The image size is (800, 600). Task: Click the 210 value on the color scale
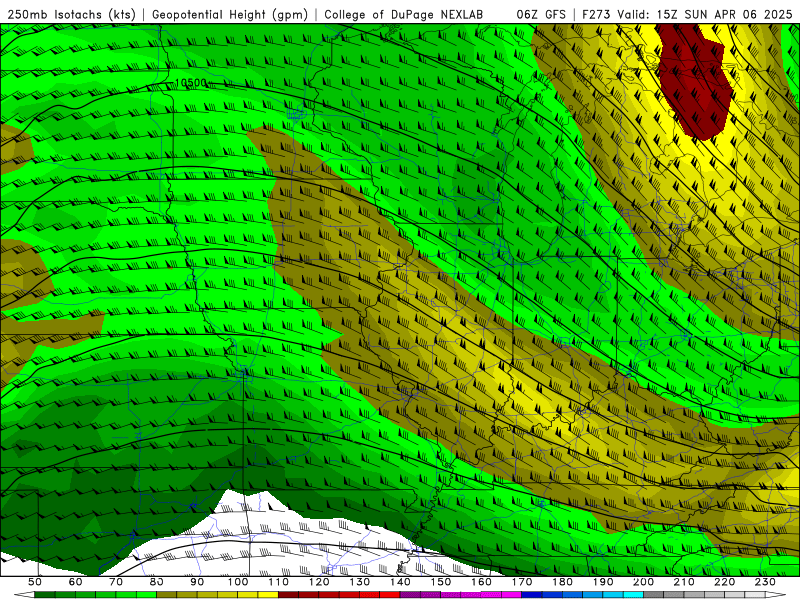coord(684,582)
